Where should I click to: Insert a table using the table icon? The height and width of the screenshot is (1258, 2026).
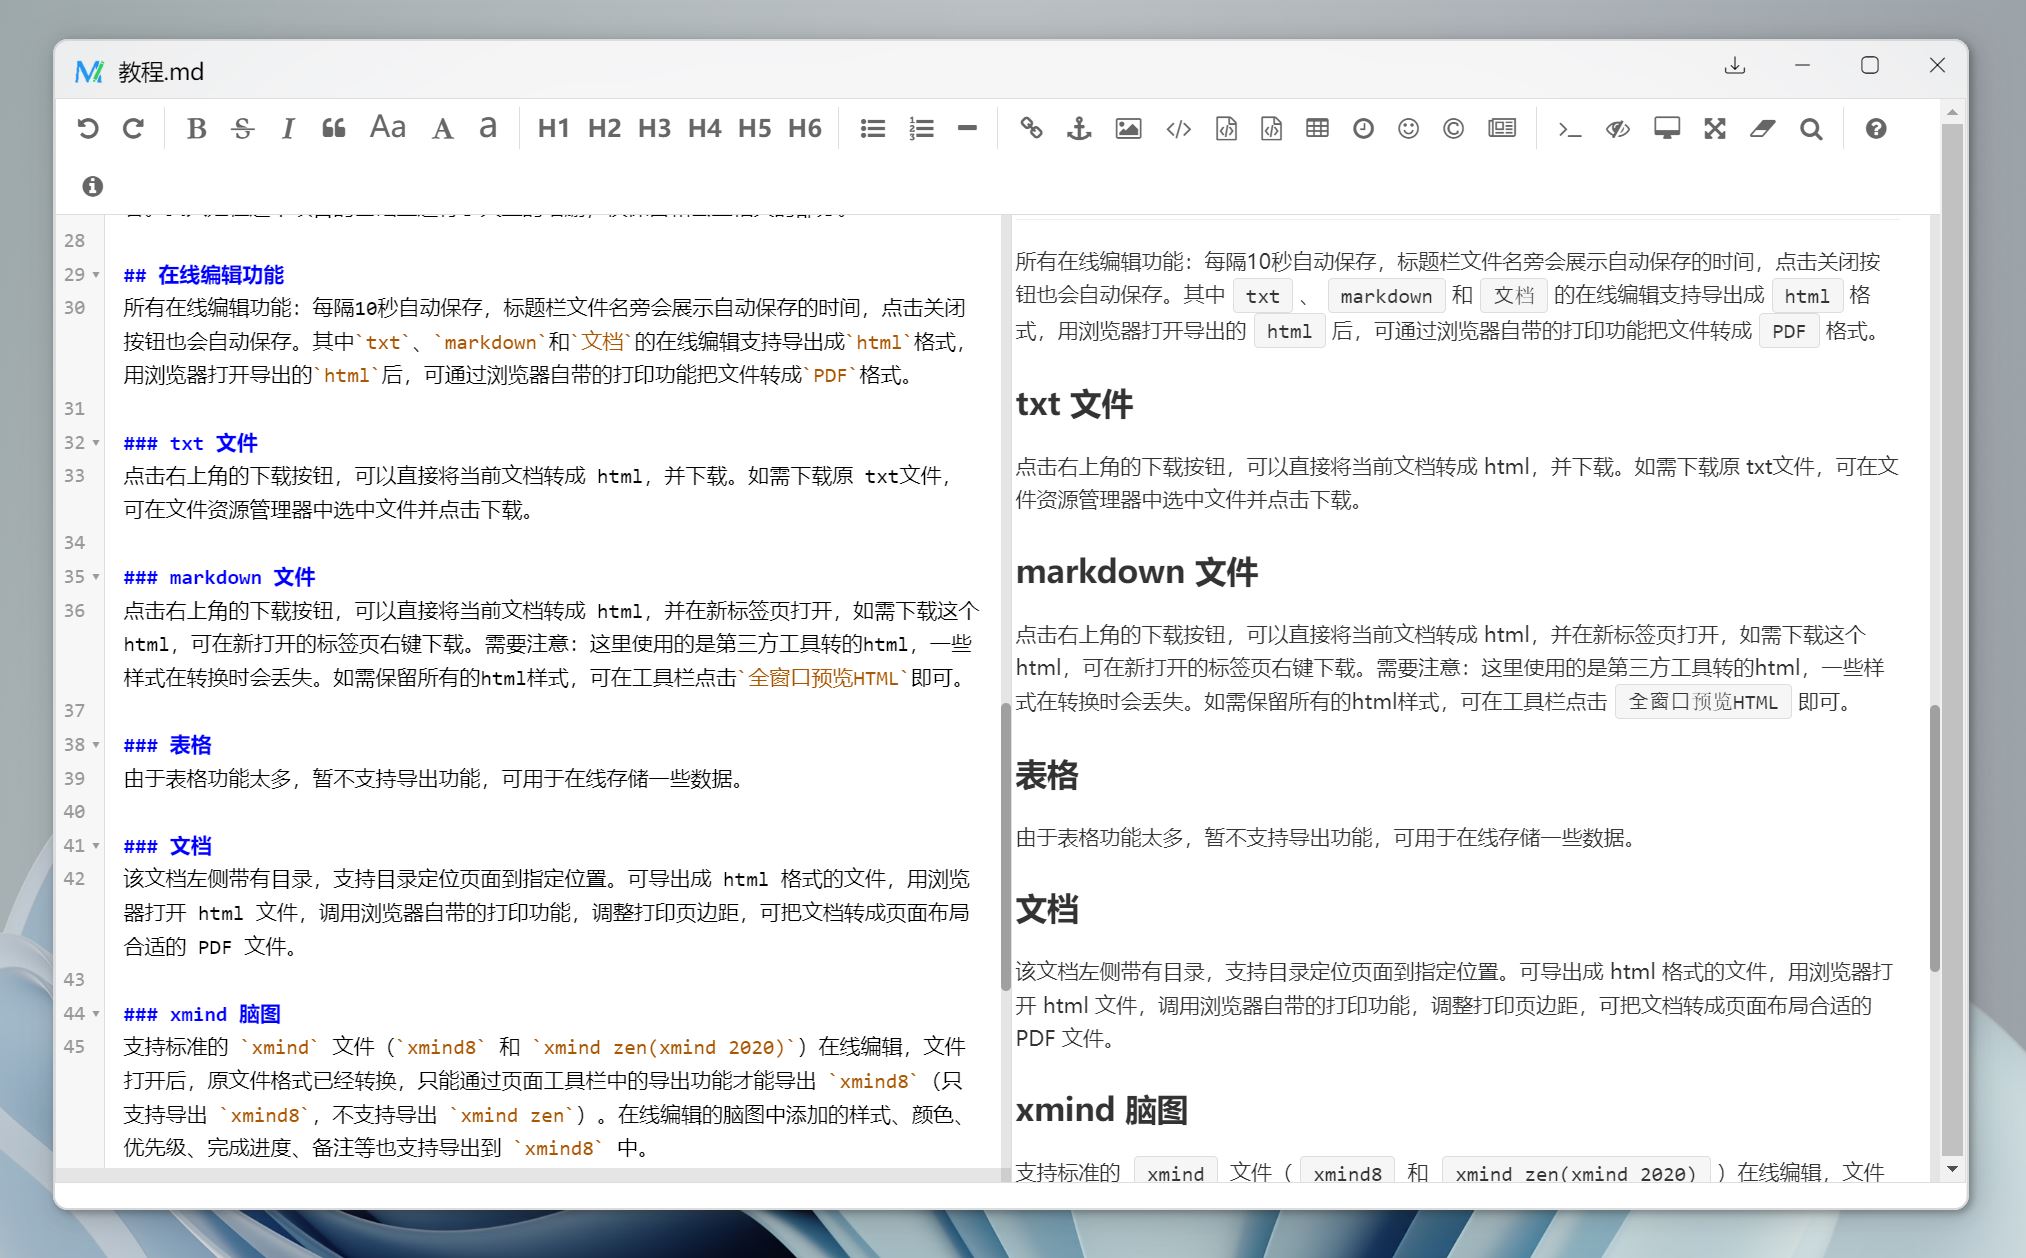pos(1316,128)
